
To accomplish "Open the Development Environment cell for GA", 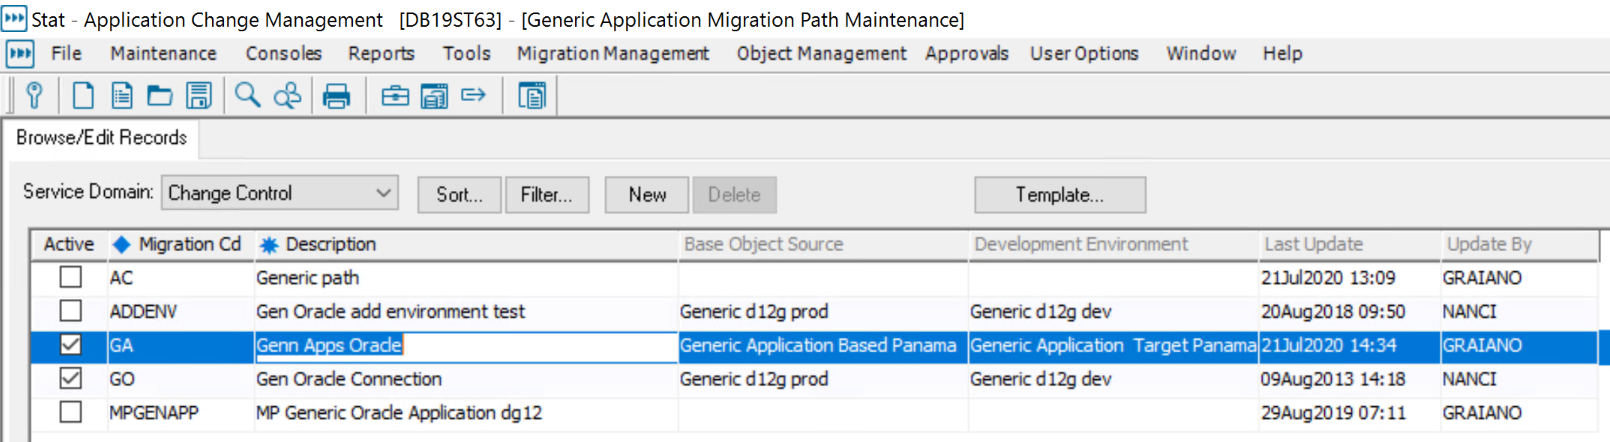I will coord(1112,346).
